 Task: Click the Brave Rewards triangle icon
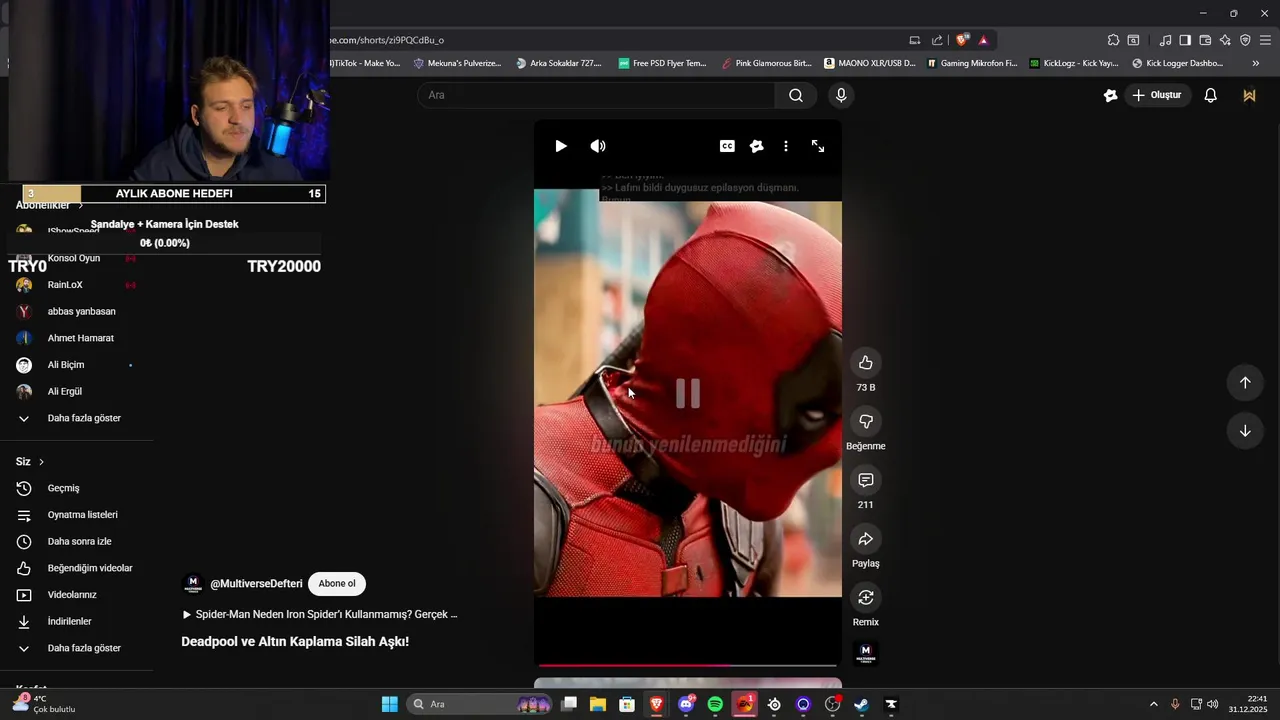coord(984,40)
